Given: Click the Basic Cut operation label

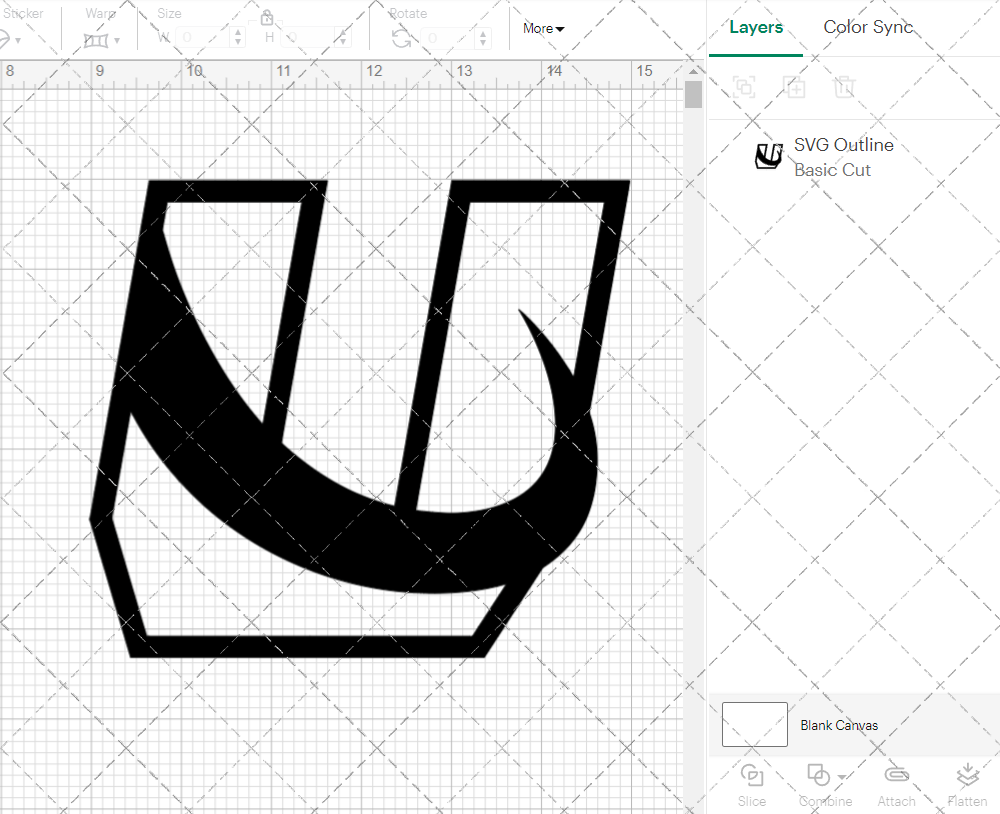Looking at the screenshot, I should (832, 170).
